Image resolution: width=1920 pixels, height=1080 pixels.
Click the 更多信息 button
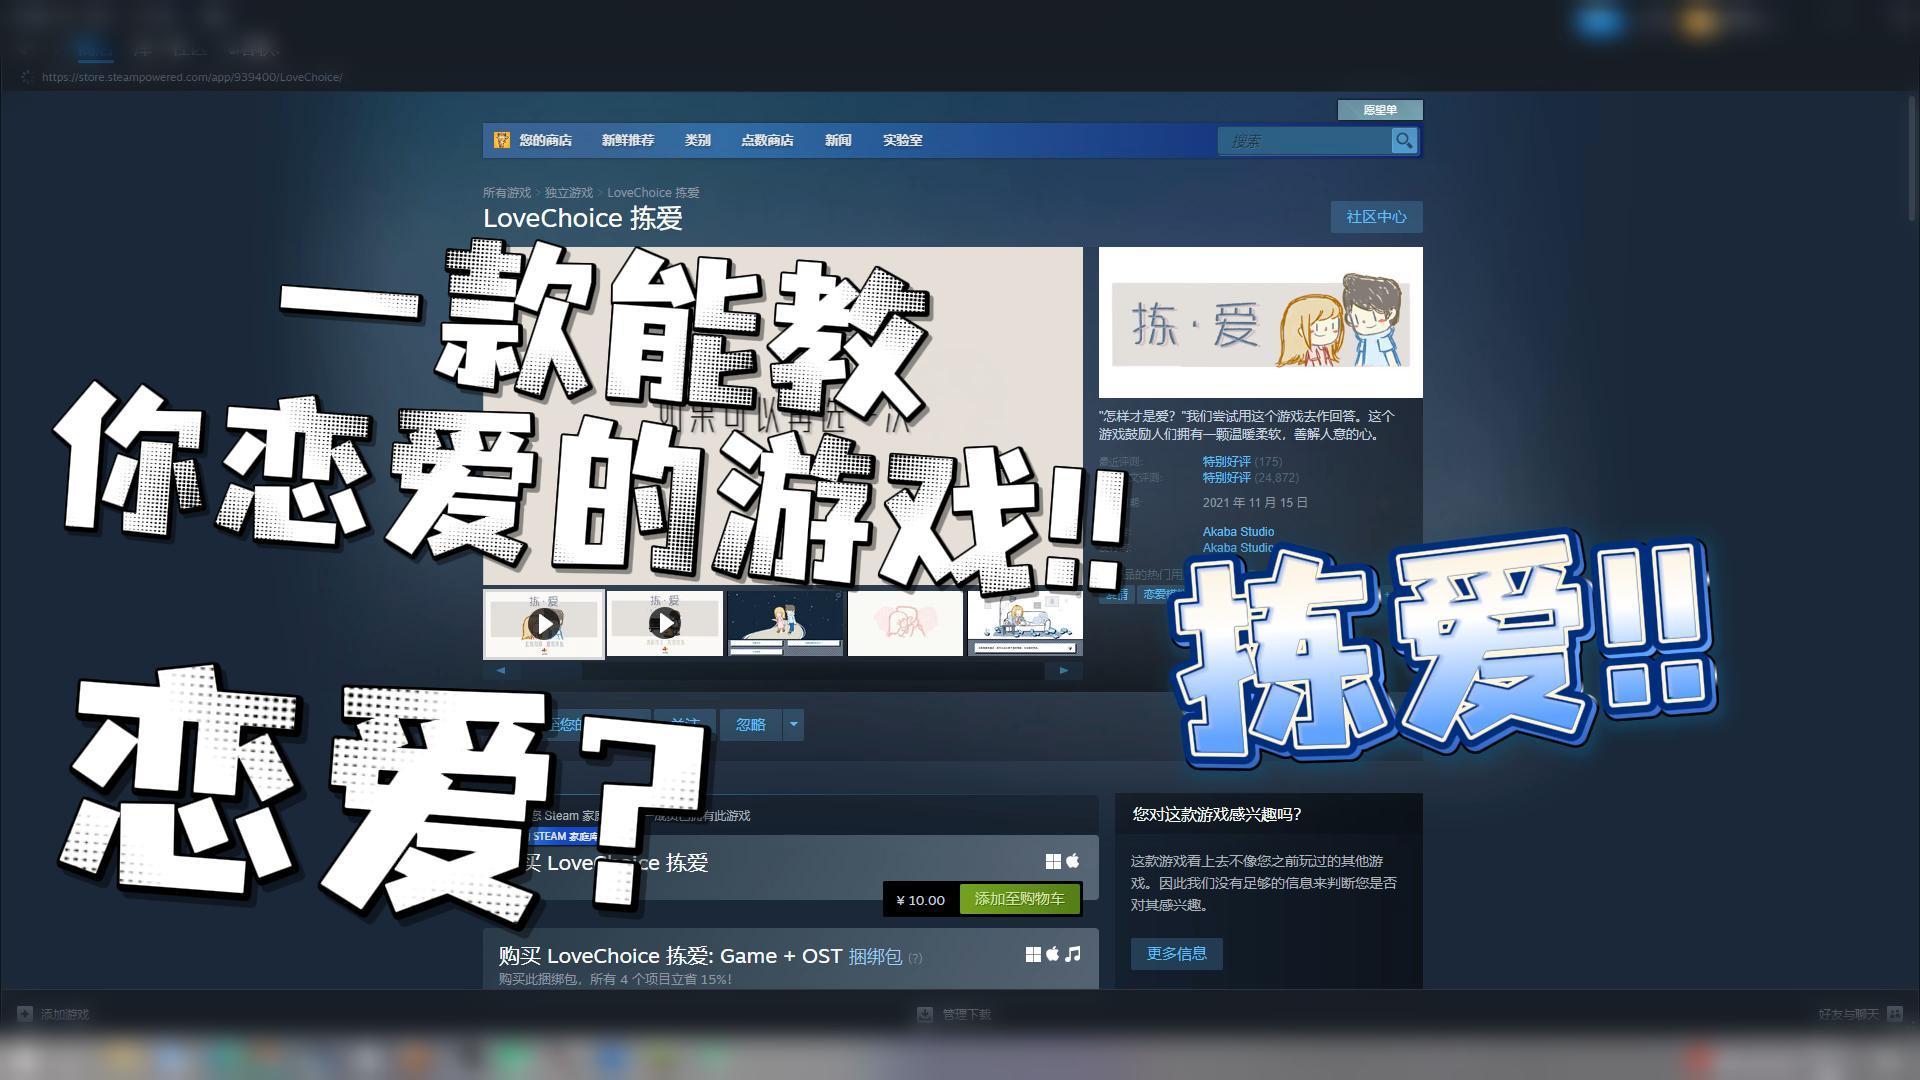1176,954
